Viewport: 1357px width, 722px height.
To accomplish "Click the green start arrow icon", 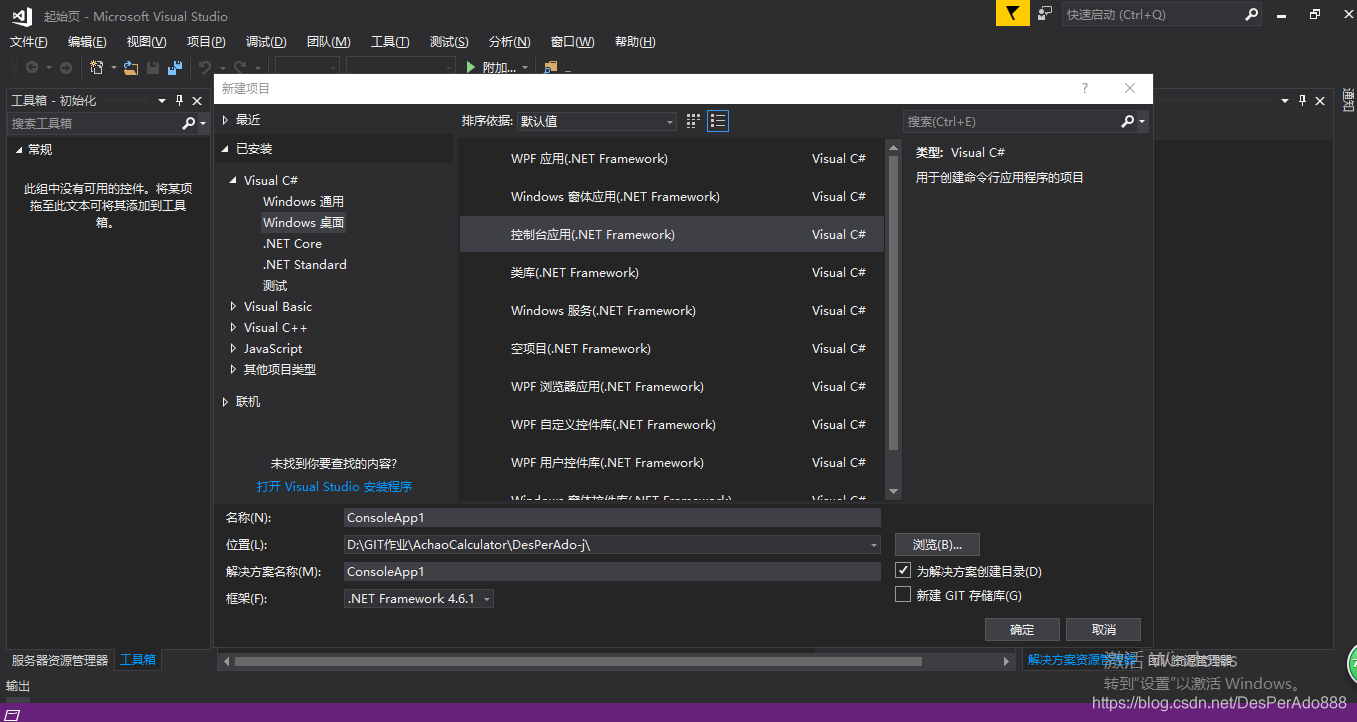I will click(471, 68).
